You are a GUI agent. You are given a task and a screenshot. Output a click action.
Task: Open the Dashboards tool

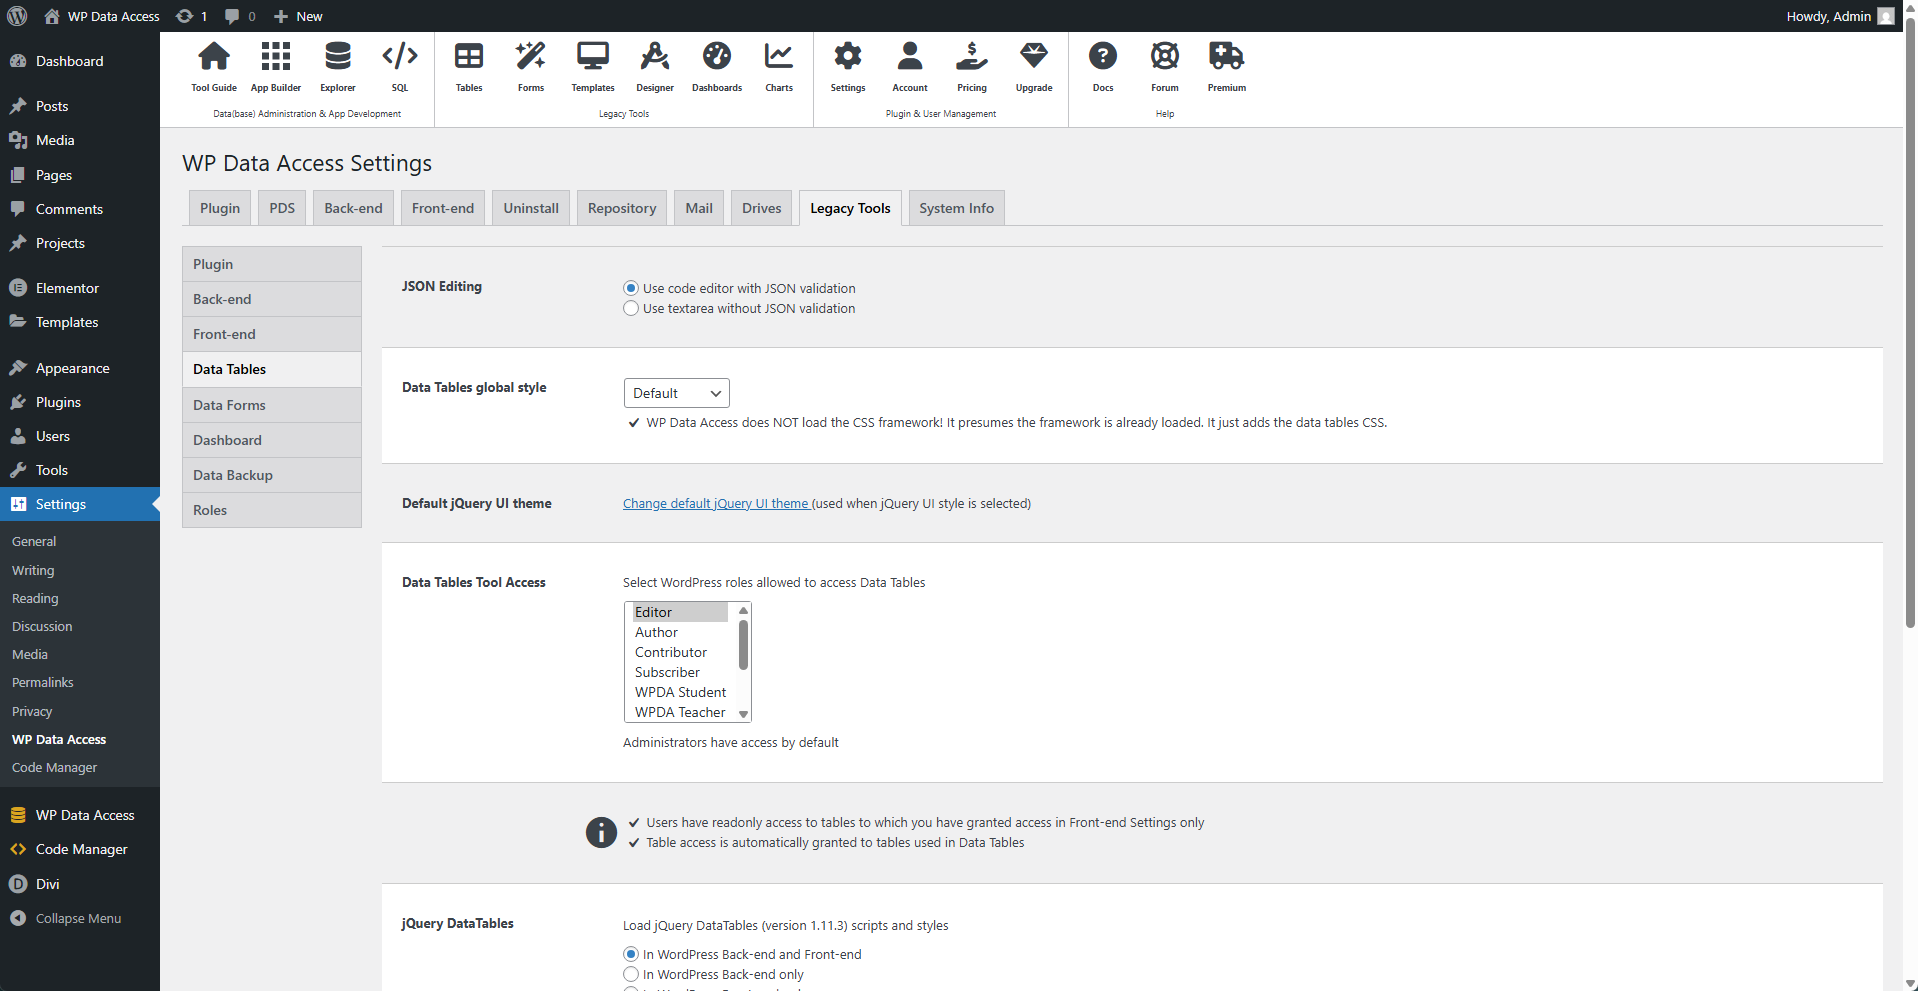tap(716, 65)
